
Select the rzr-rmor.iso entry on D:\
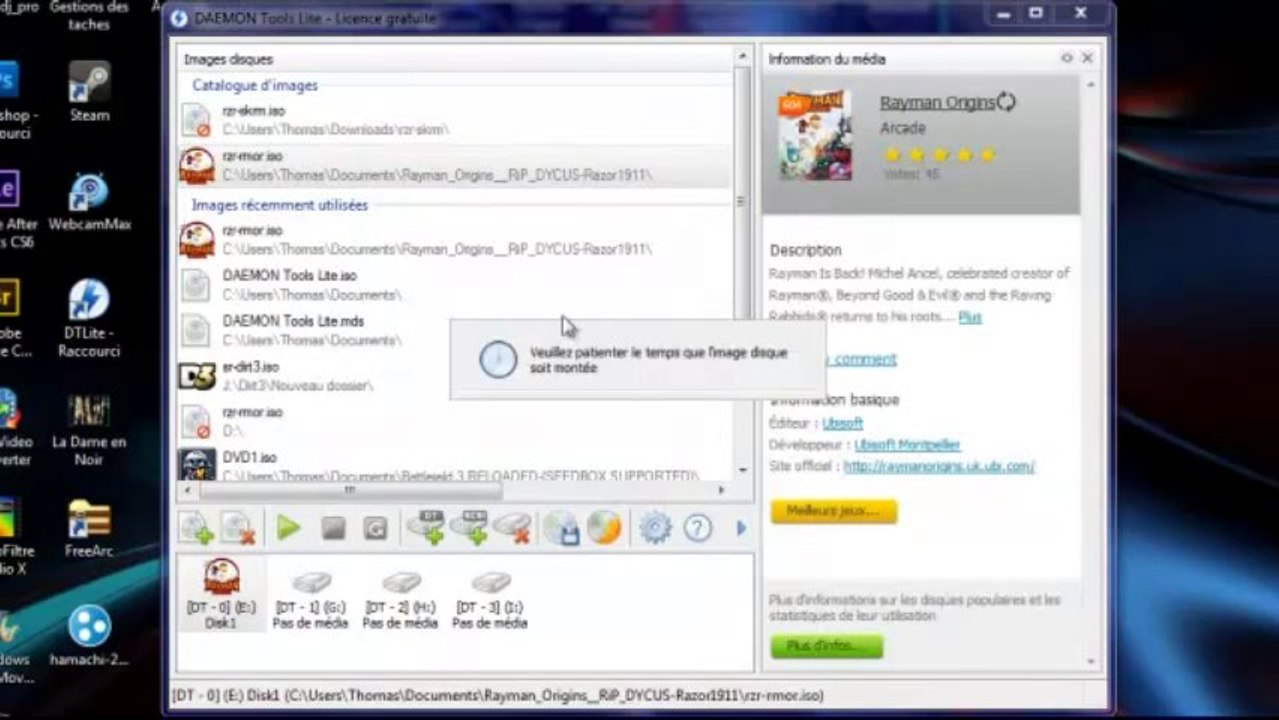coord(455,422)
